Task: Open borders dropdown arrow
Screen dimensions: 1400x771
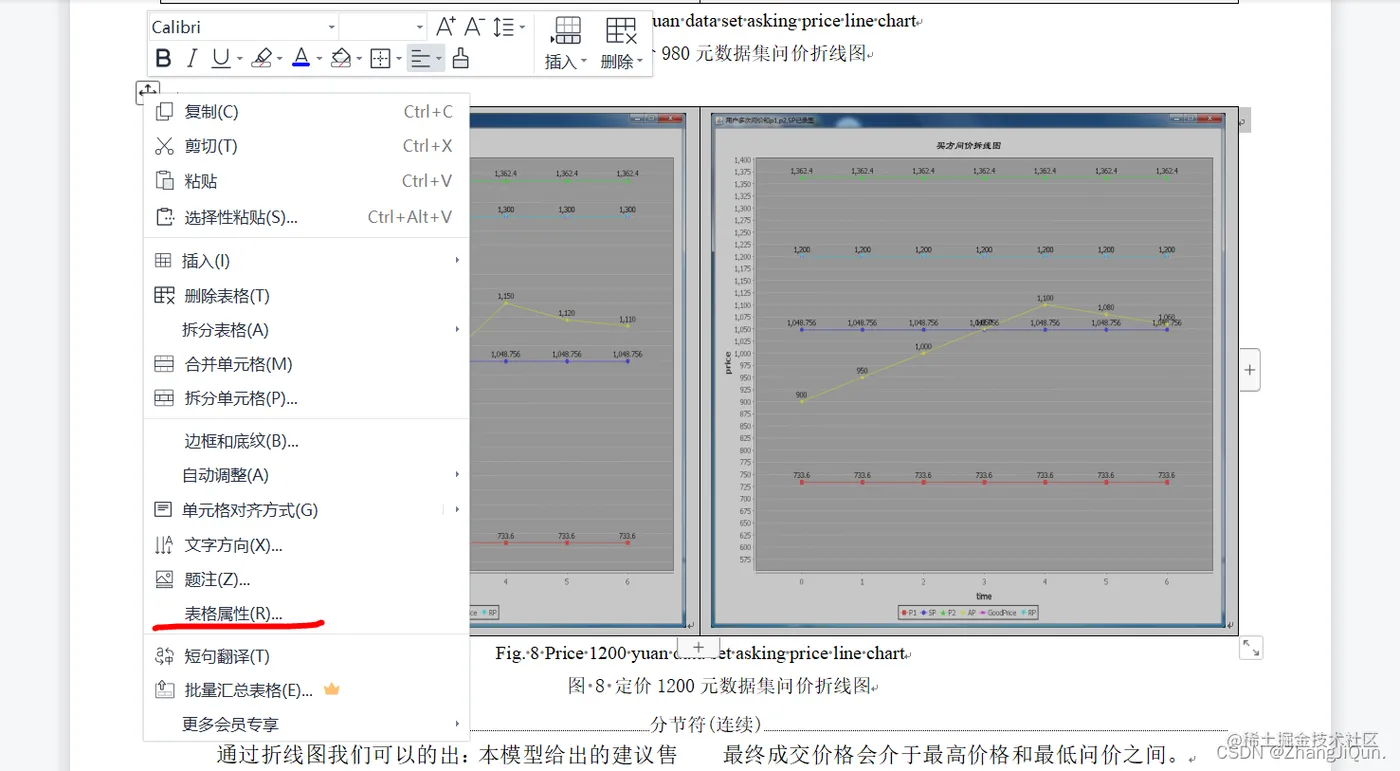Action: pyautogui.click(x=398, y=59)
